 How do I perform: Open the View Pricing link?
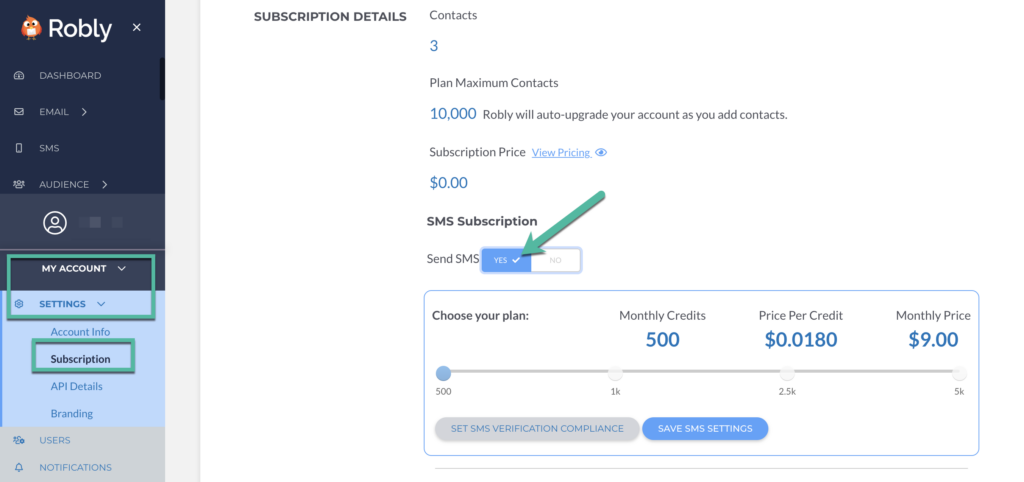pyautogui.click(x=560, y=153)
